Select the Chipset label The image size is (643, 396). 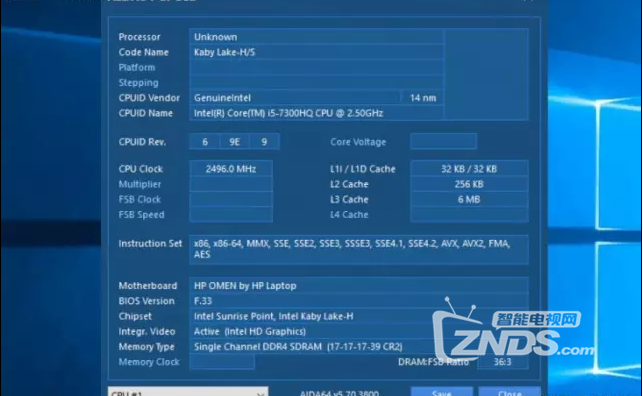(135, 316)
